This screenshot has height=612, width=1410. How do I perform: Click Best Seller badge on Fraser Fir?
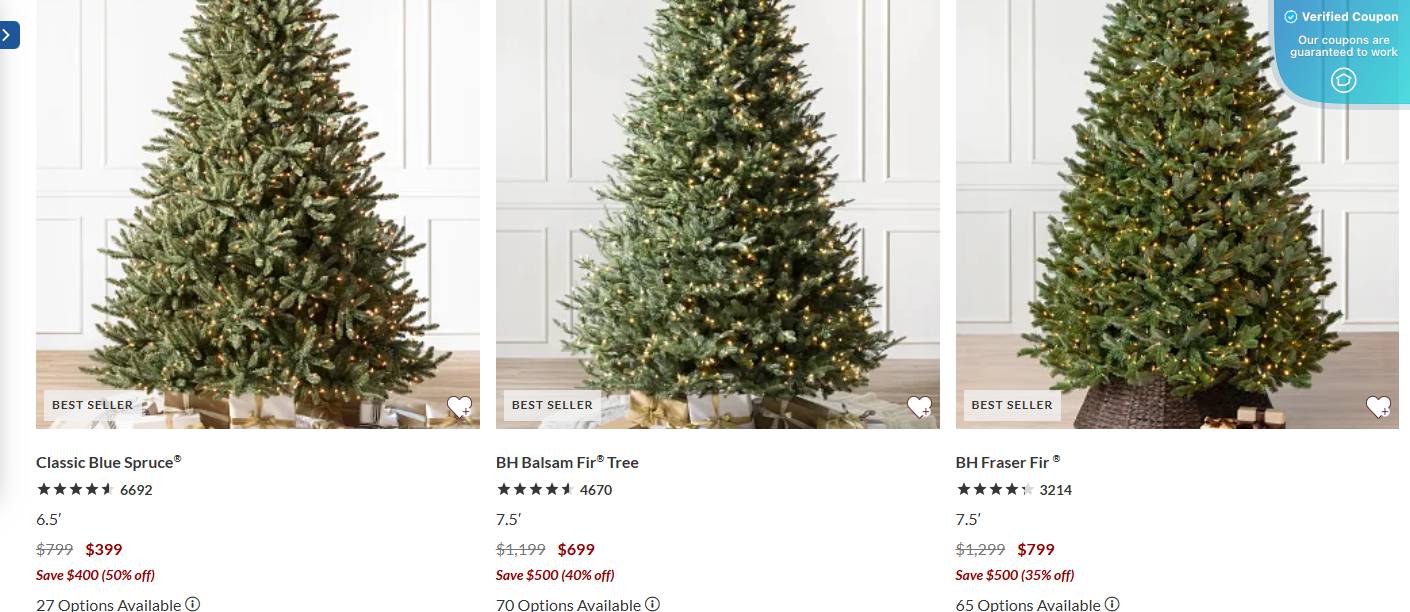pos(1012,405)
